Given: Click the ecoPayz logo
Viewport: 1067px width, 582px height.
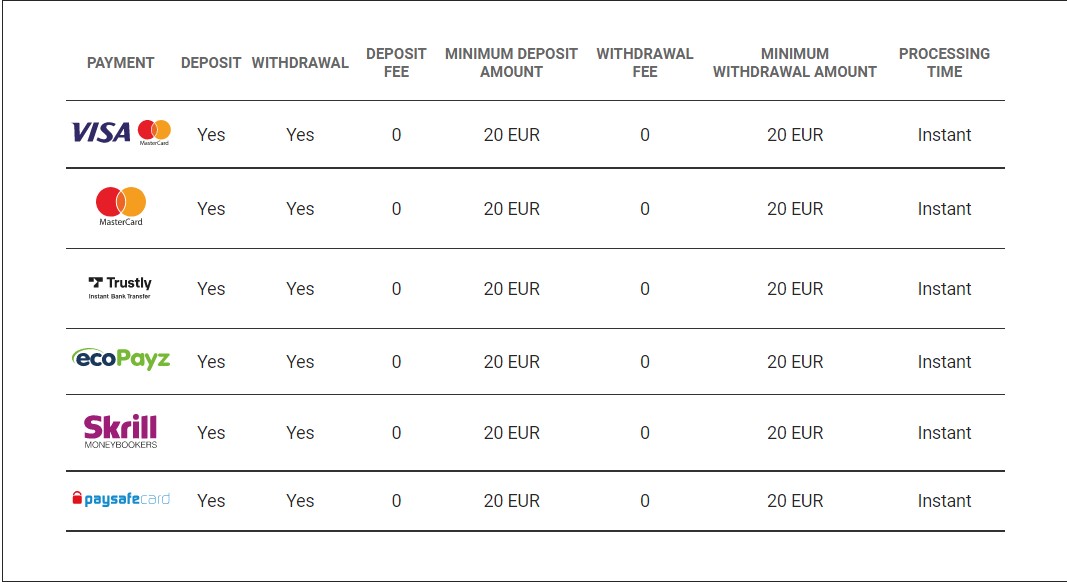Looking at the screenshot, I should click(x=121, y=358).
